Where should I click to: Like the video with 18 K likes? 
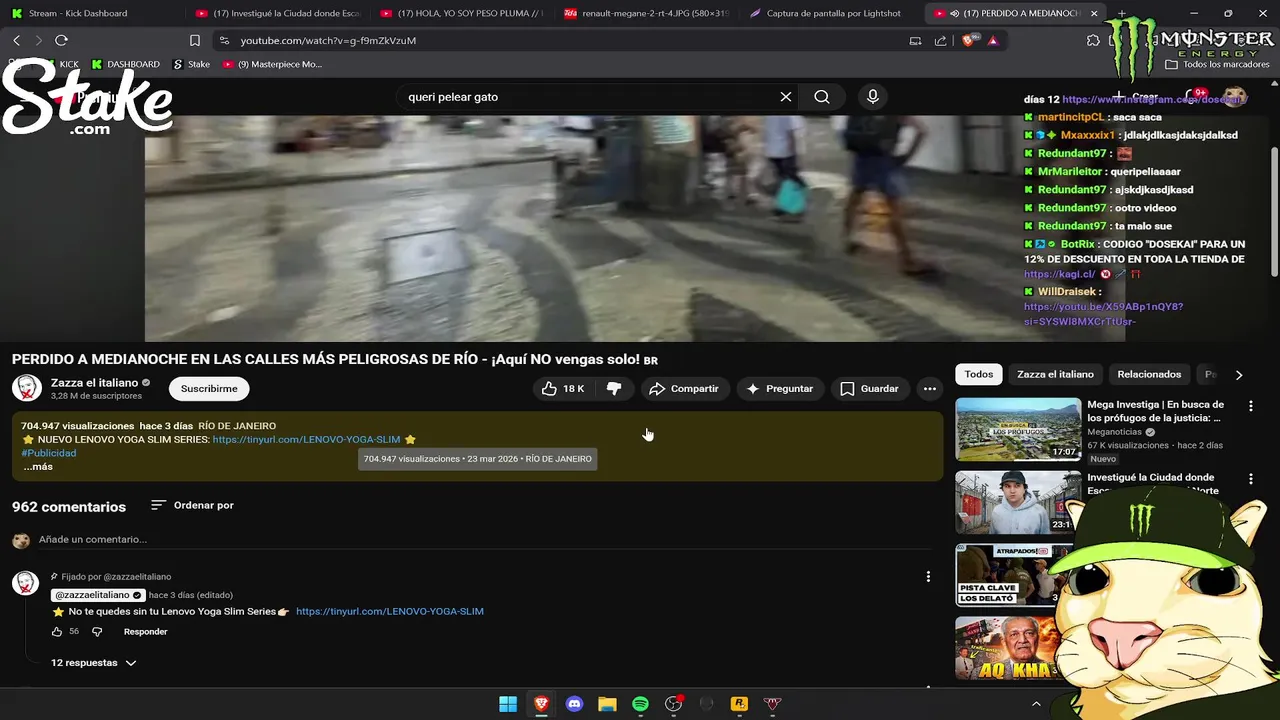[563, 388]
